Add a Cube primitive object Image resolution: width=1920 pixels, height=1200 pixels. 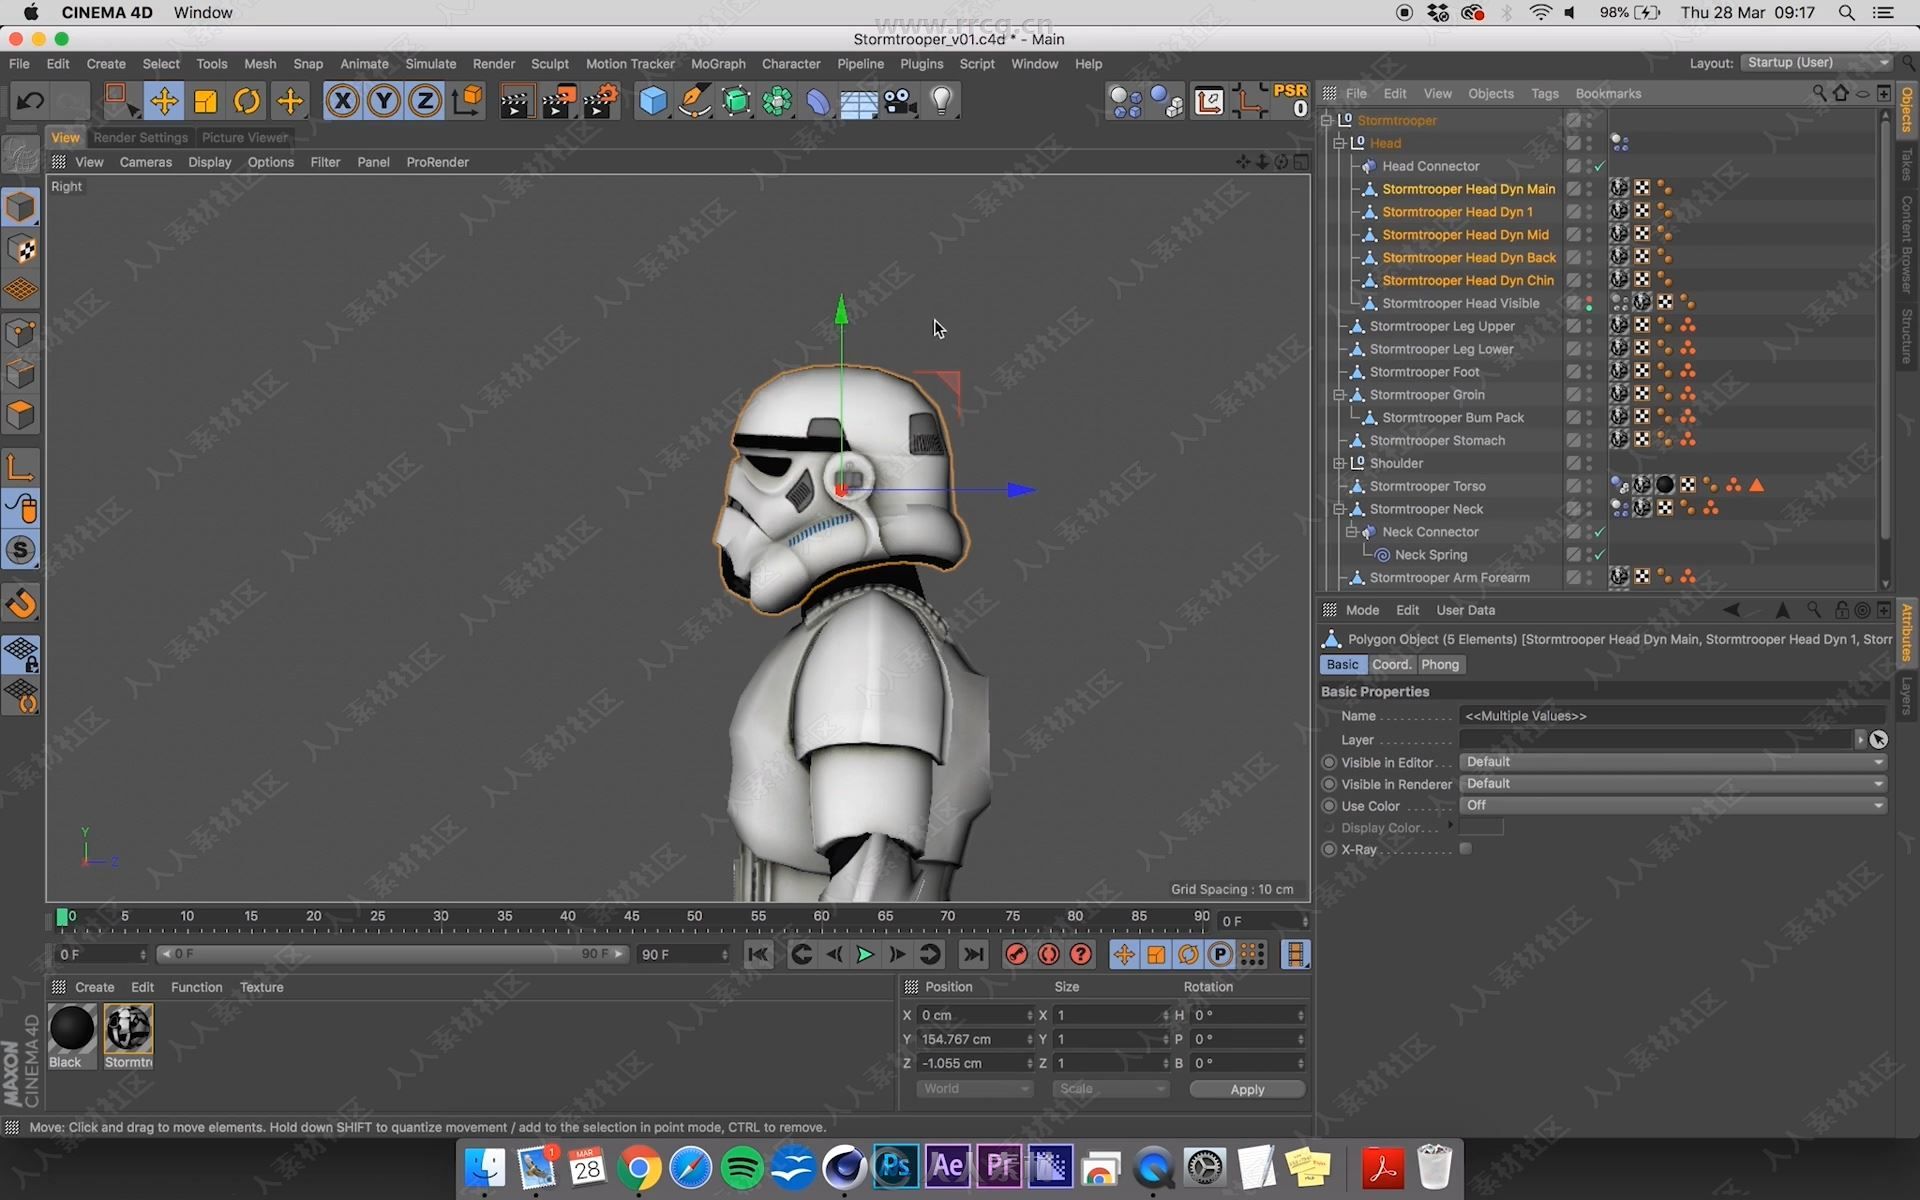tap(652, 101)
